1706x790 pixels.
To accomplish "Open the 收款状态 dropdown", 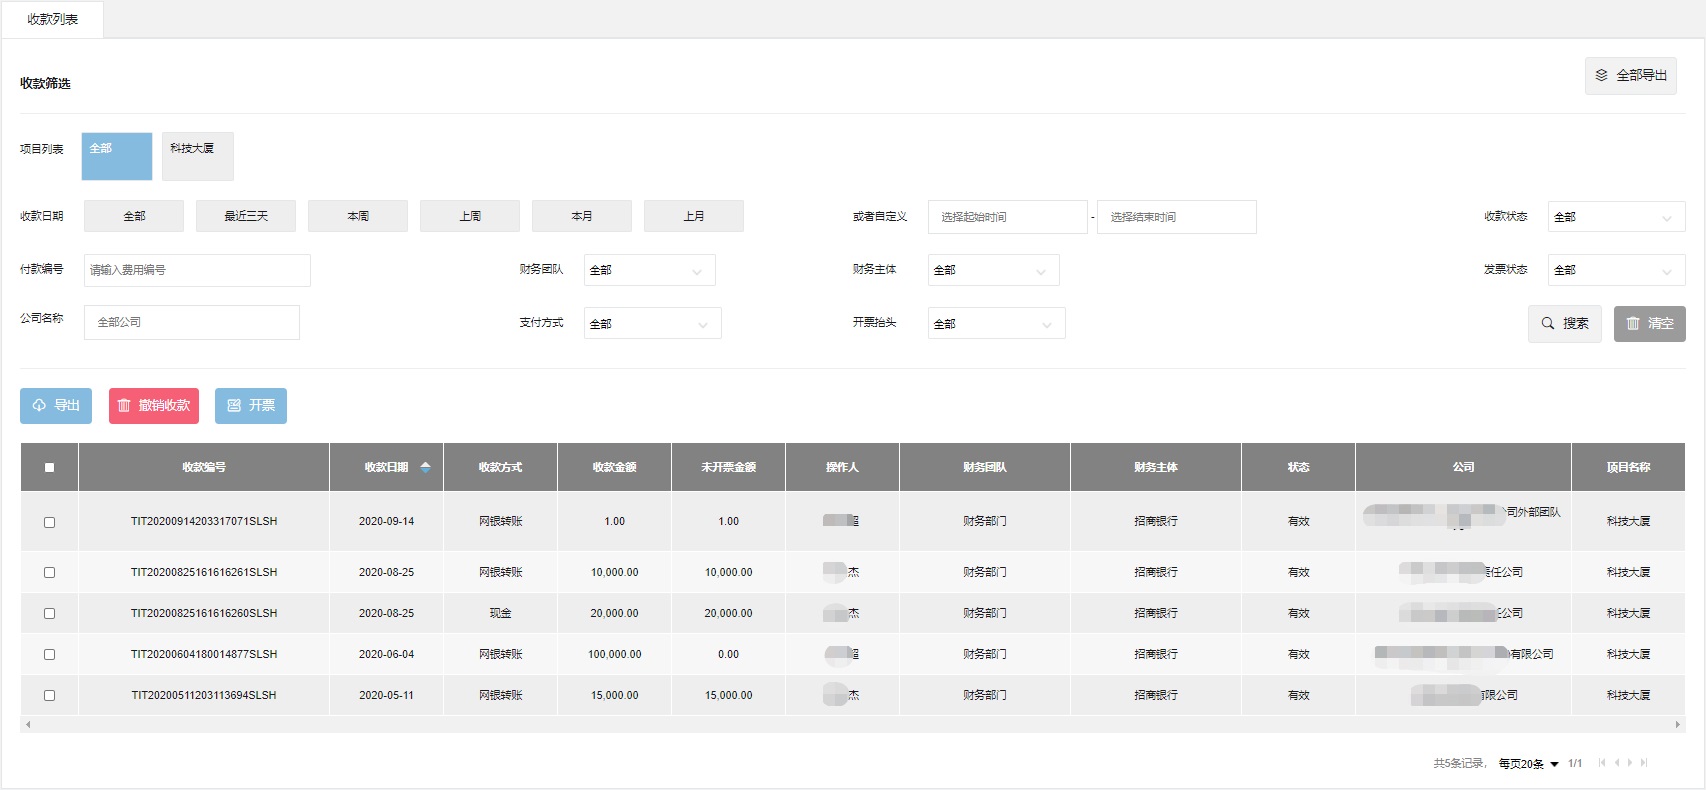I will click(x=1615, y=217).
